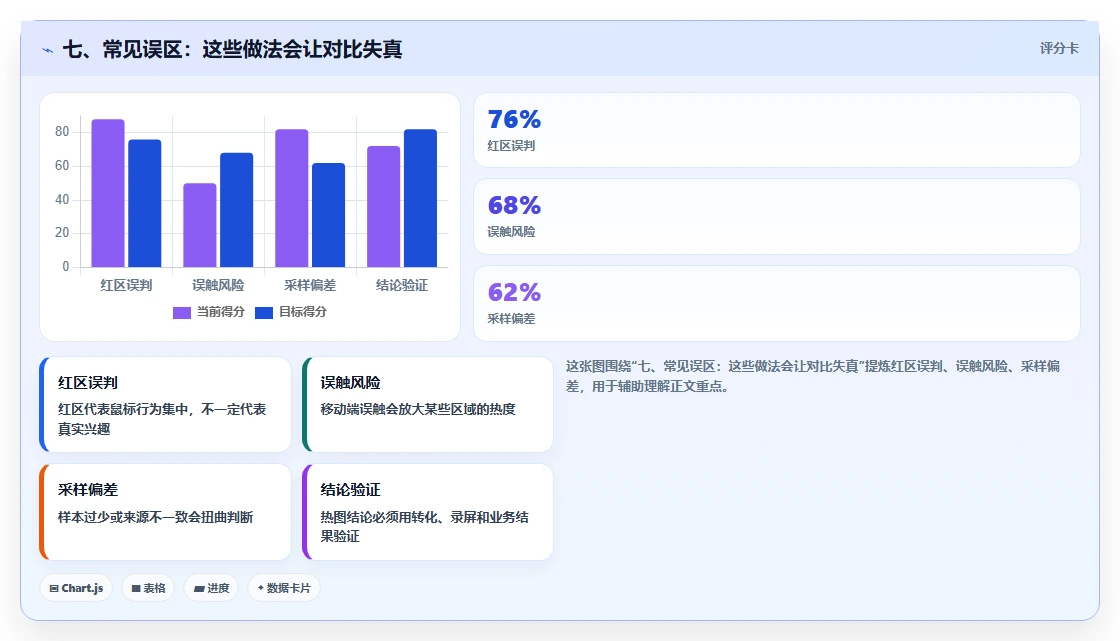This screenshot has height=641, width=1120.
Task: Click the purple 红区误判 current-score bar
Action: coord(108,193)
